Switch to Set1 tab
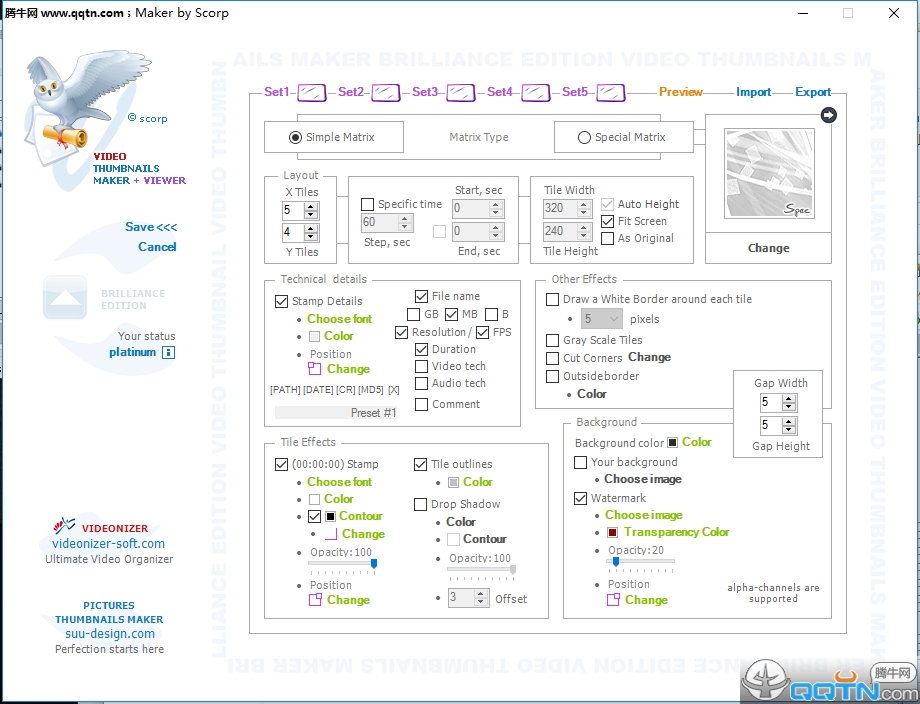This screenshot has width=920, height=704. (277, 92)
